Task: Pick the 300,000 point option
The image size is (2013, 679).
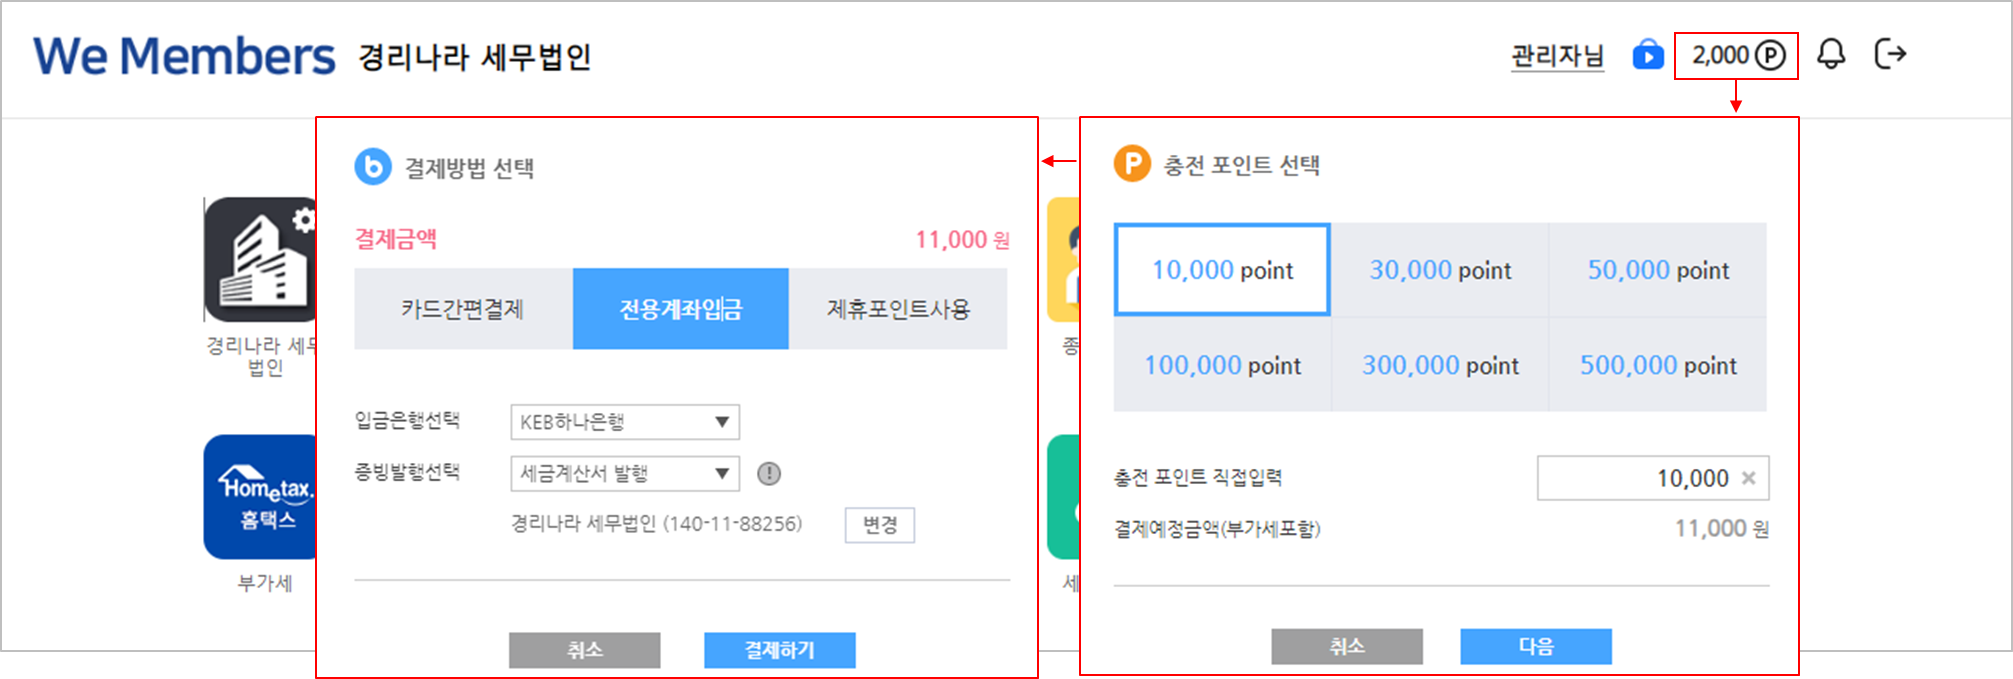Action: (1440, 365)
